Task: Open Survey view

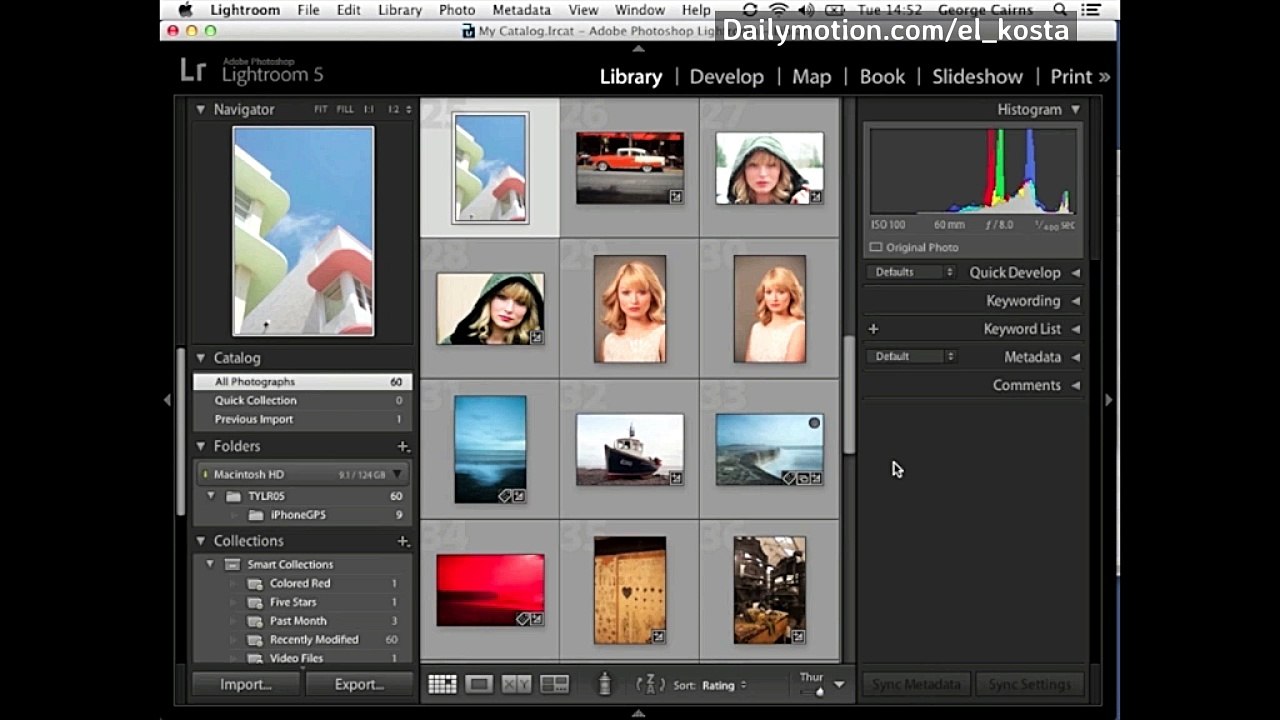Action: (554, 685)
